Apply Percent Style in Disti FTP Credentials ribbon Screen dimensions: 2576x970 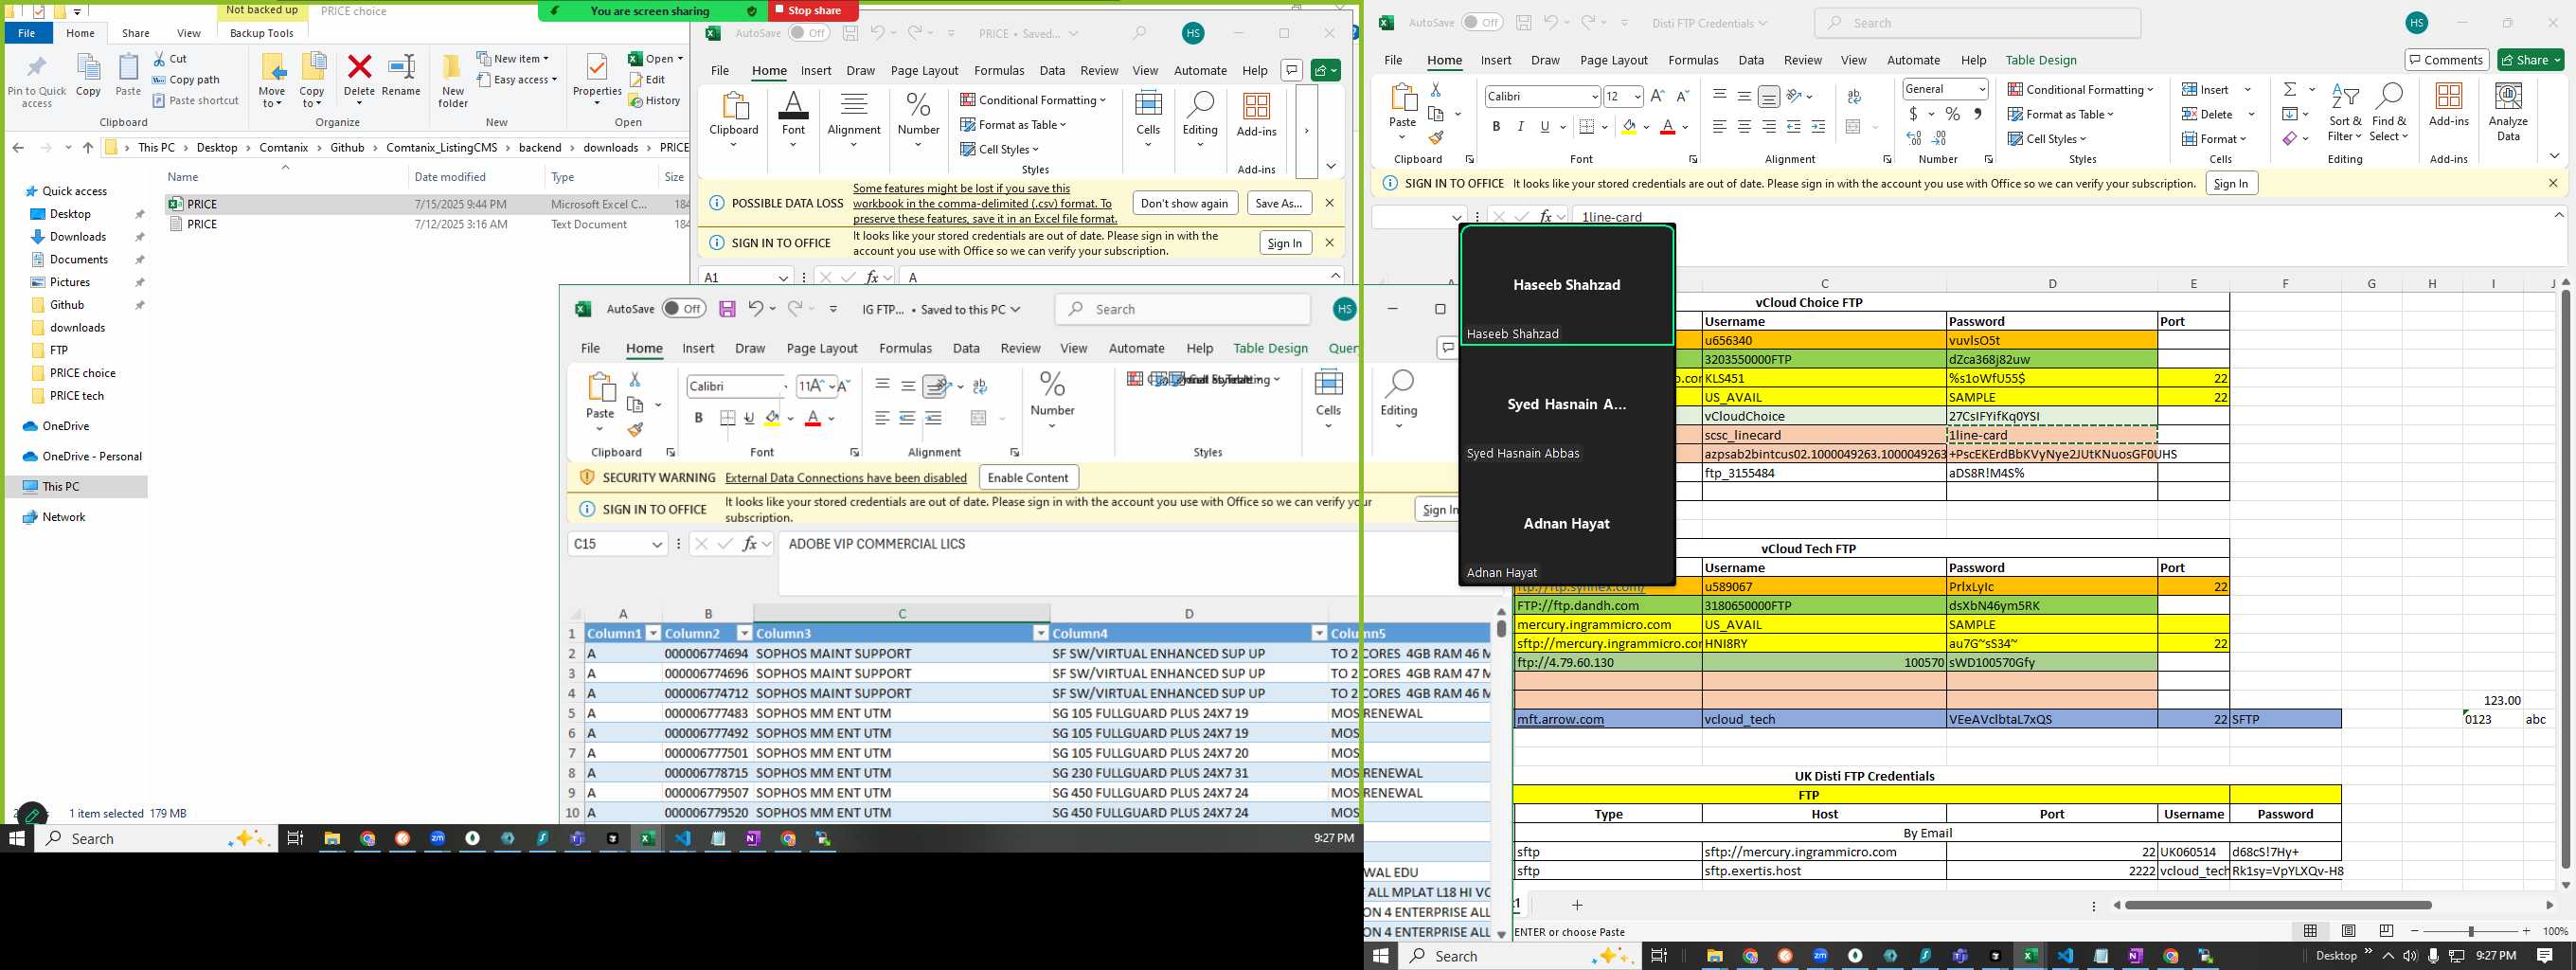[x=1952, y=114]
